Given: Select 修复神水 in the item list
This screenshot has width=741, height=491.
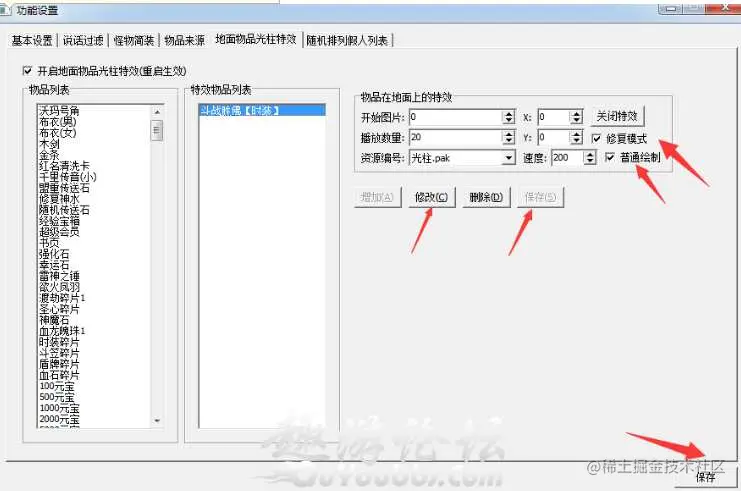Looking at the screenshot, I should pos(59,198).
